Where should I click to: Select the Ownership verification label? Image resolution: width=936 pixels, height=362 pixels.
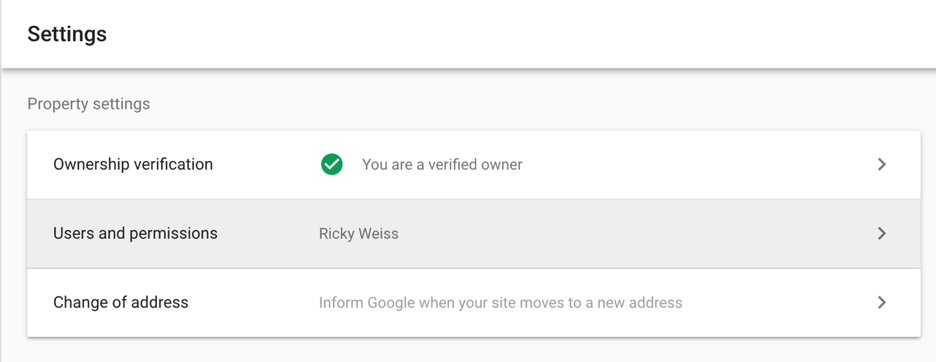[133, 164]
